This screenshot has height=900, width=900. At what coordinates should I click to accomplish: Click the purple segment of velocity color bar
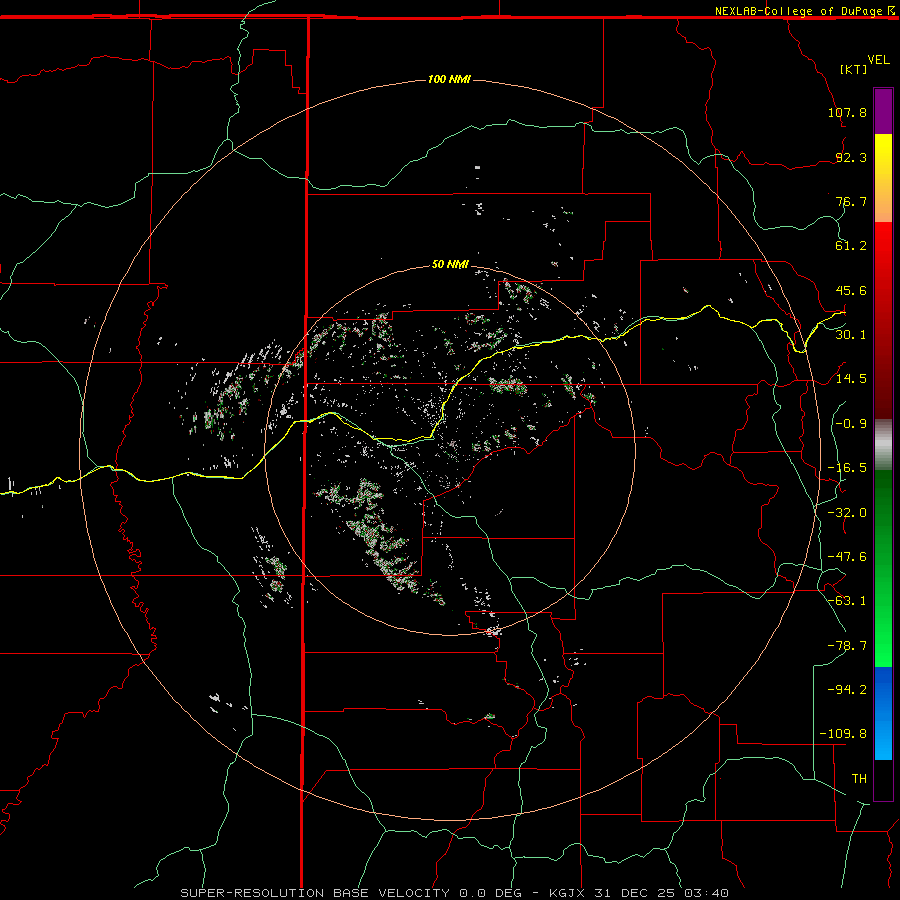883,112
